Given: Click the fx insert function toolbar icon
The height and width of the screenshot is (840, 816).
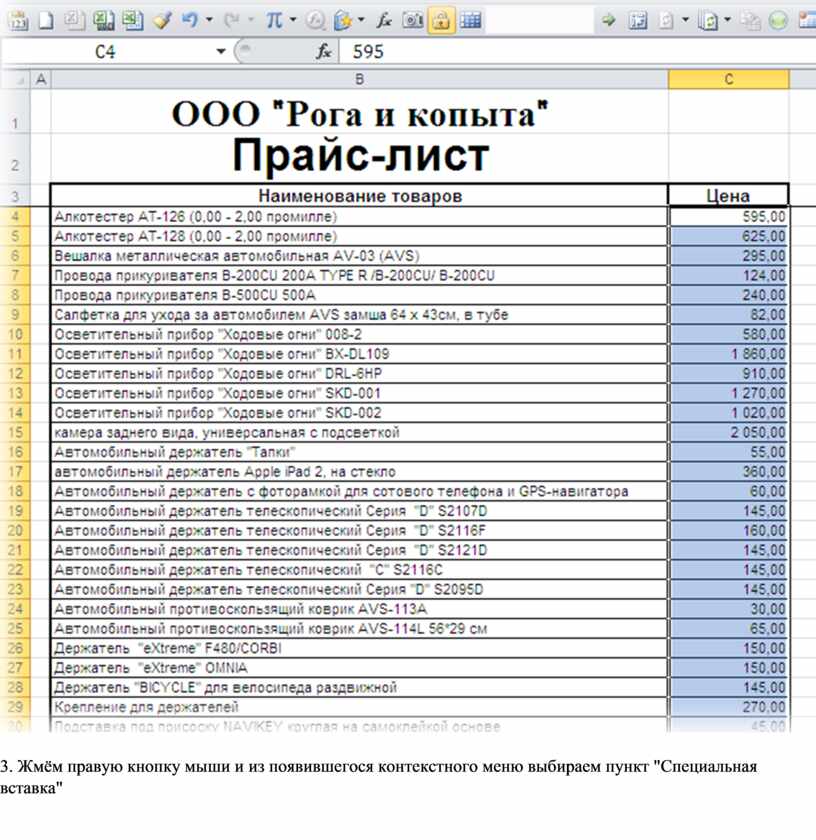Looking at the screenshot, I should (x=384, y=20).
